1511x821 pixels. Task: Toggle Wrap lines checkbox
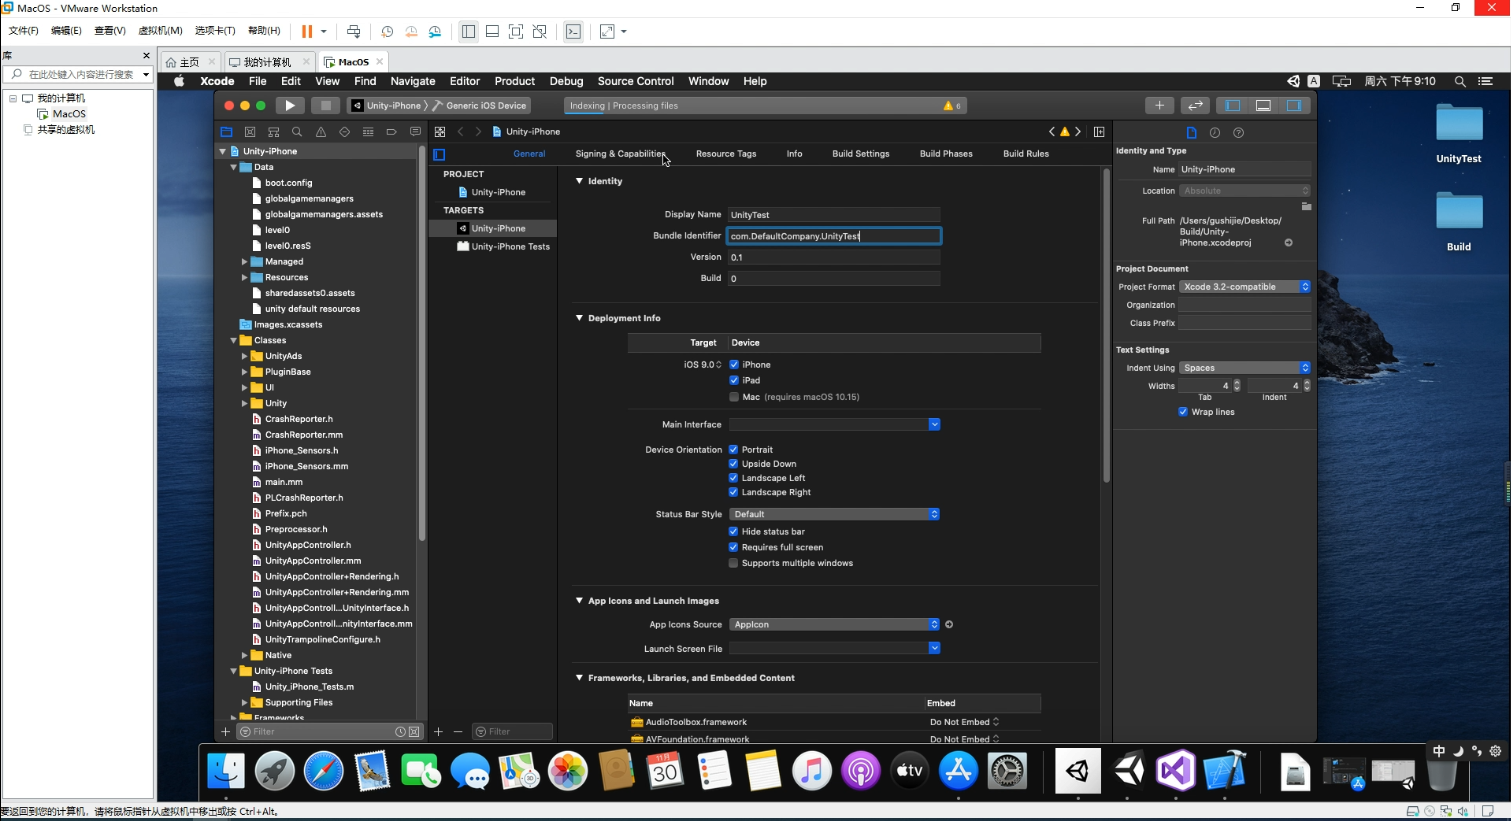tap(1183, 412)
